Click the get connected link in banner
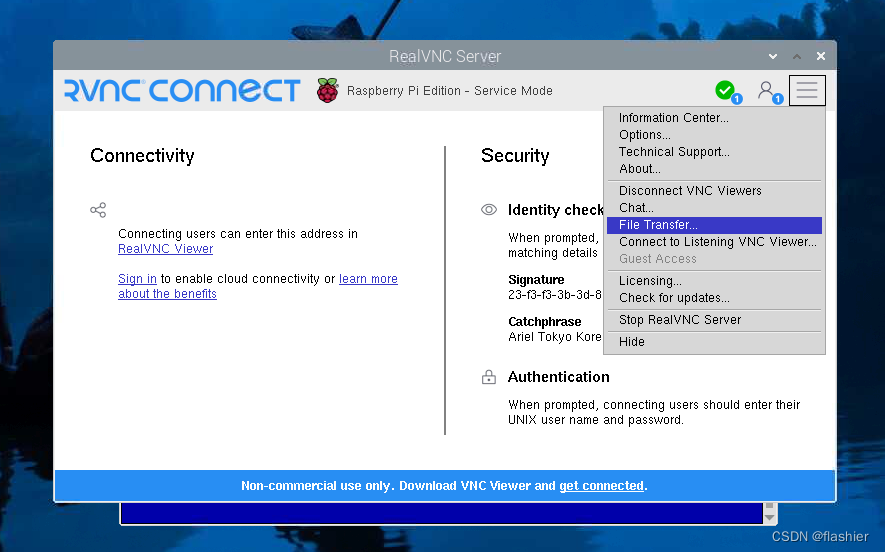 coord(601,486)
